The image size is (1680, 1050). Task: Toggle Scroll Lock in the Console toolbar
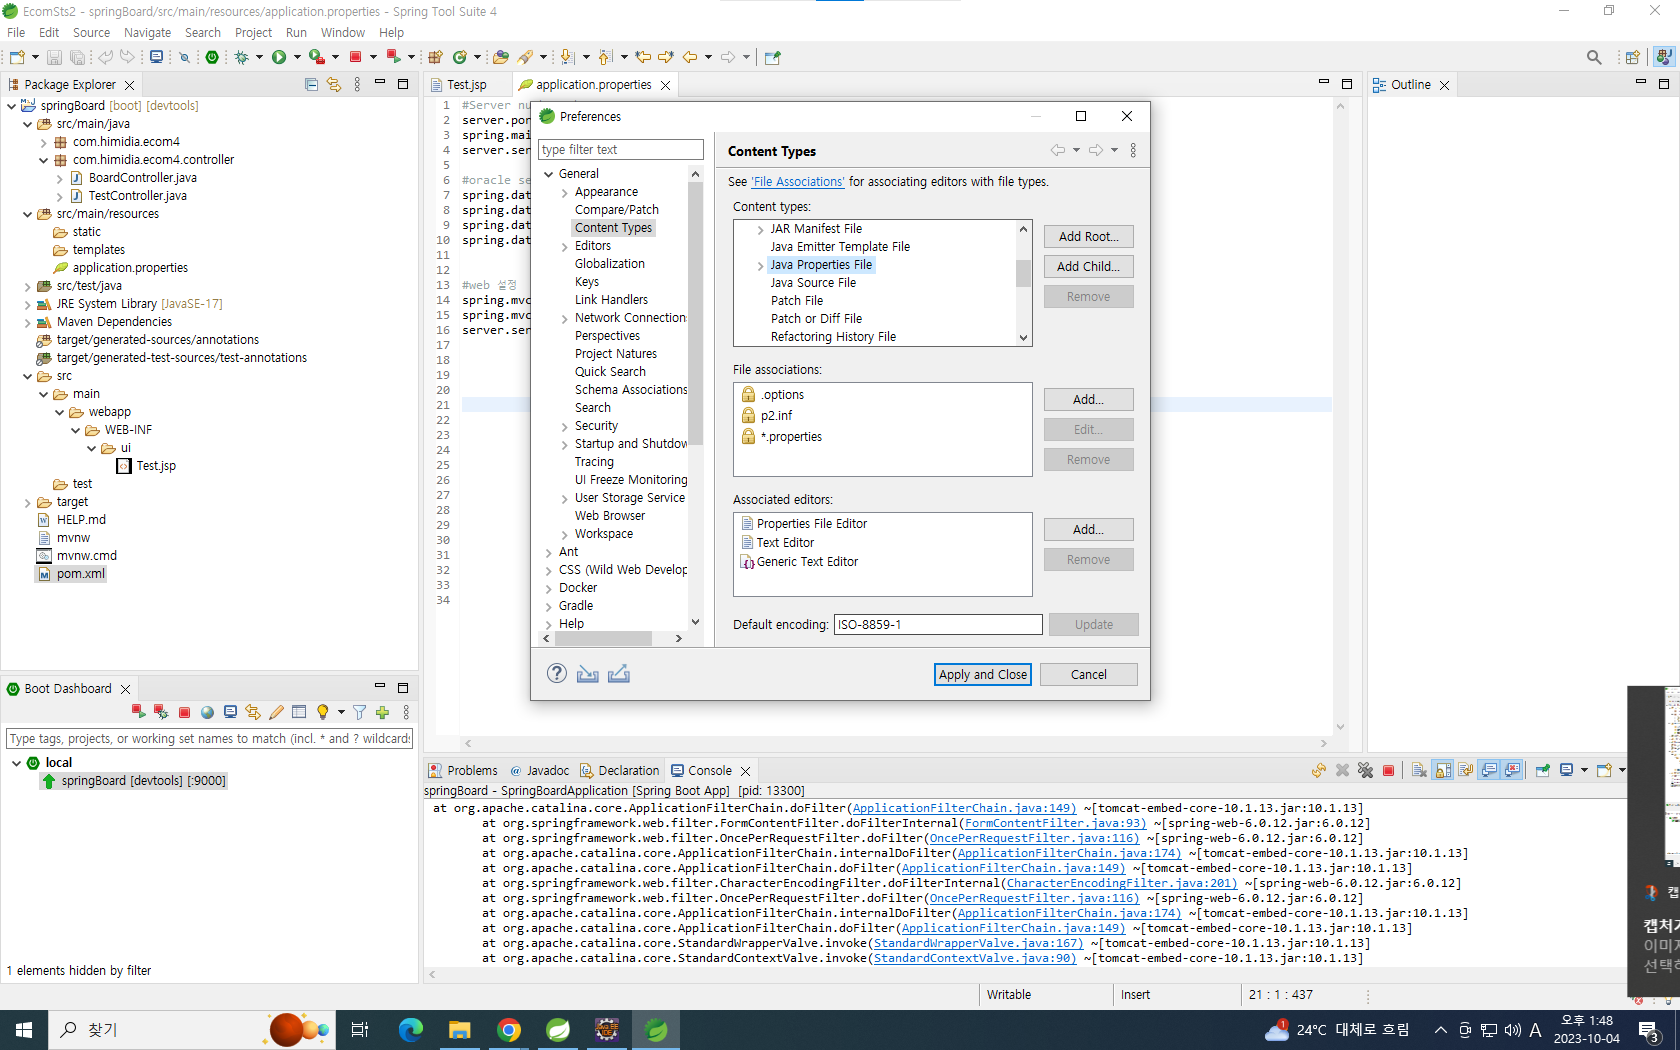(1443, 770)
